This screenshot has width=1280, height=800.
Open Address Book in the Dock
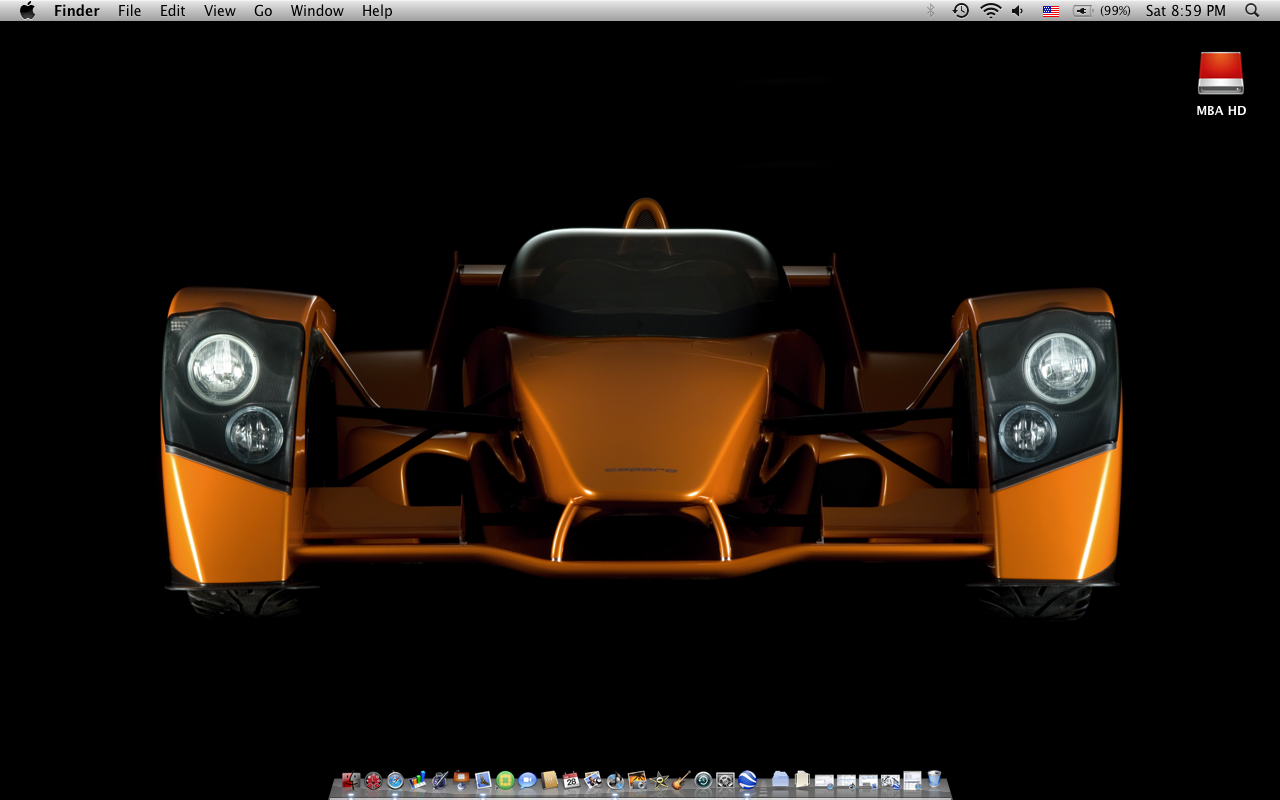[549, 780]
